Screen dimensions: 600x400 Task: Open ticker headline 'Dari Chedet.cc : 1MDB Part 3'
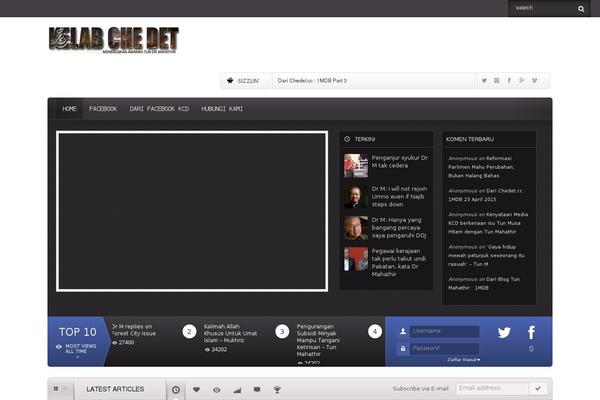(312, 80)
